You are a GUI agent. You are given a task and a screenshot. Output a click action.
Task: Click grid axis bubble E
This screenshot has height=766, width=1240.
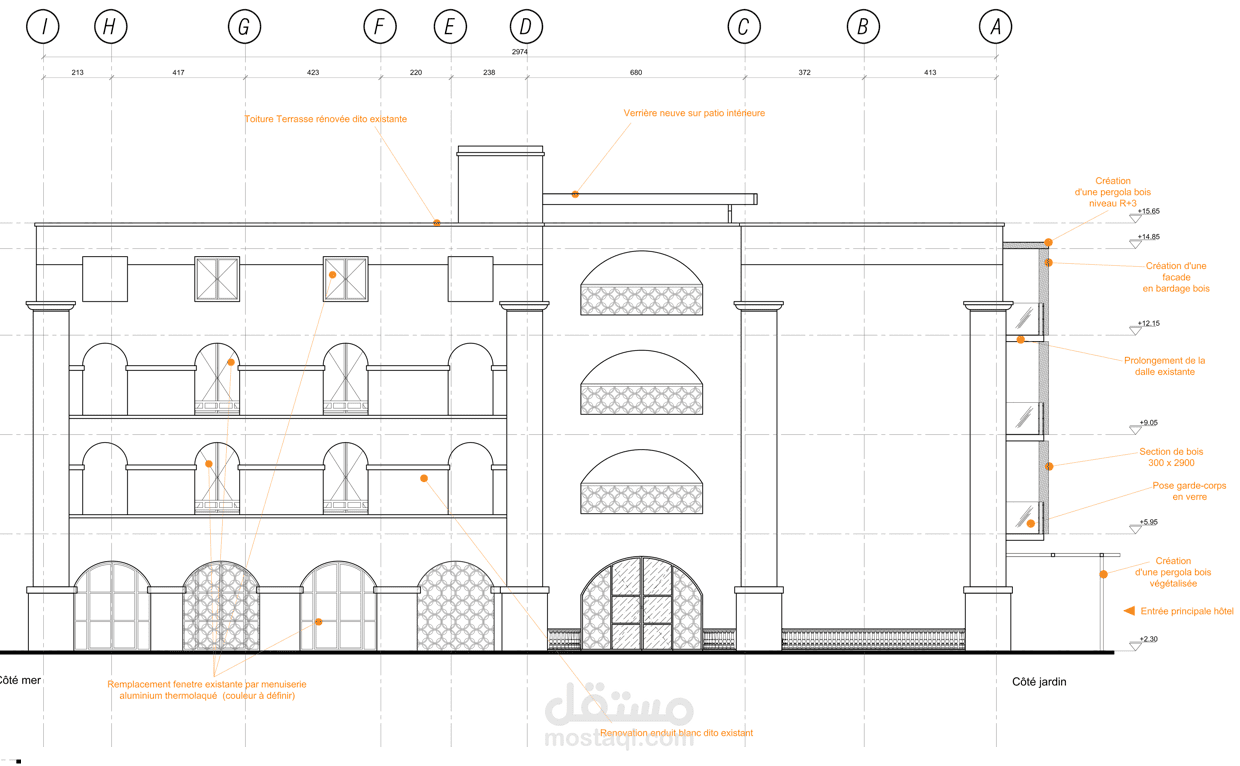tap(450, 27)
